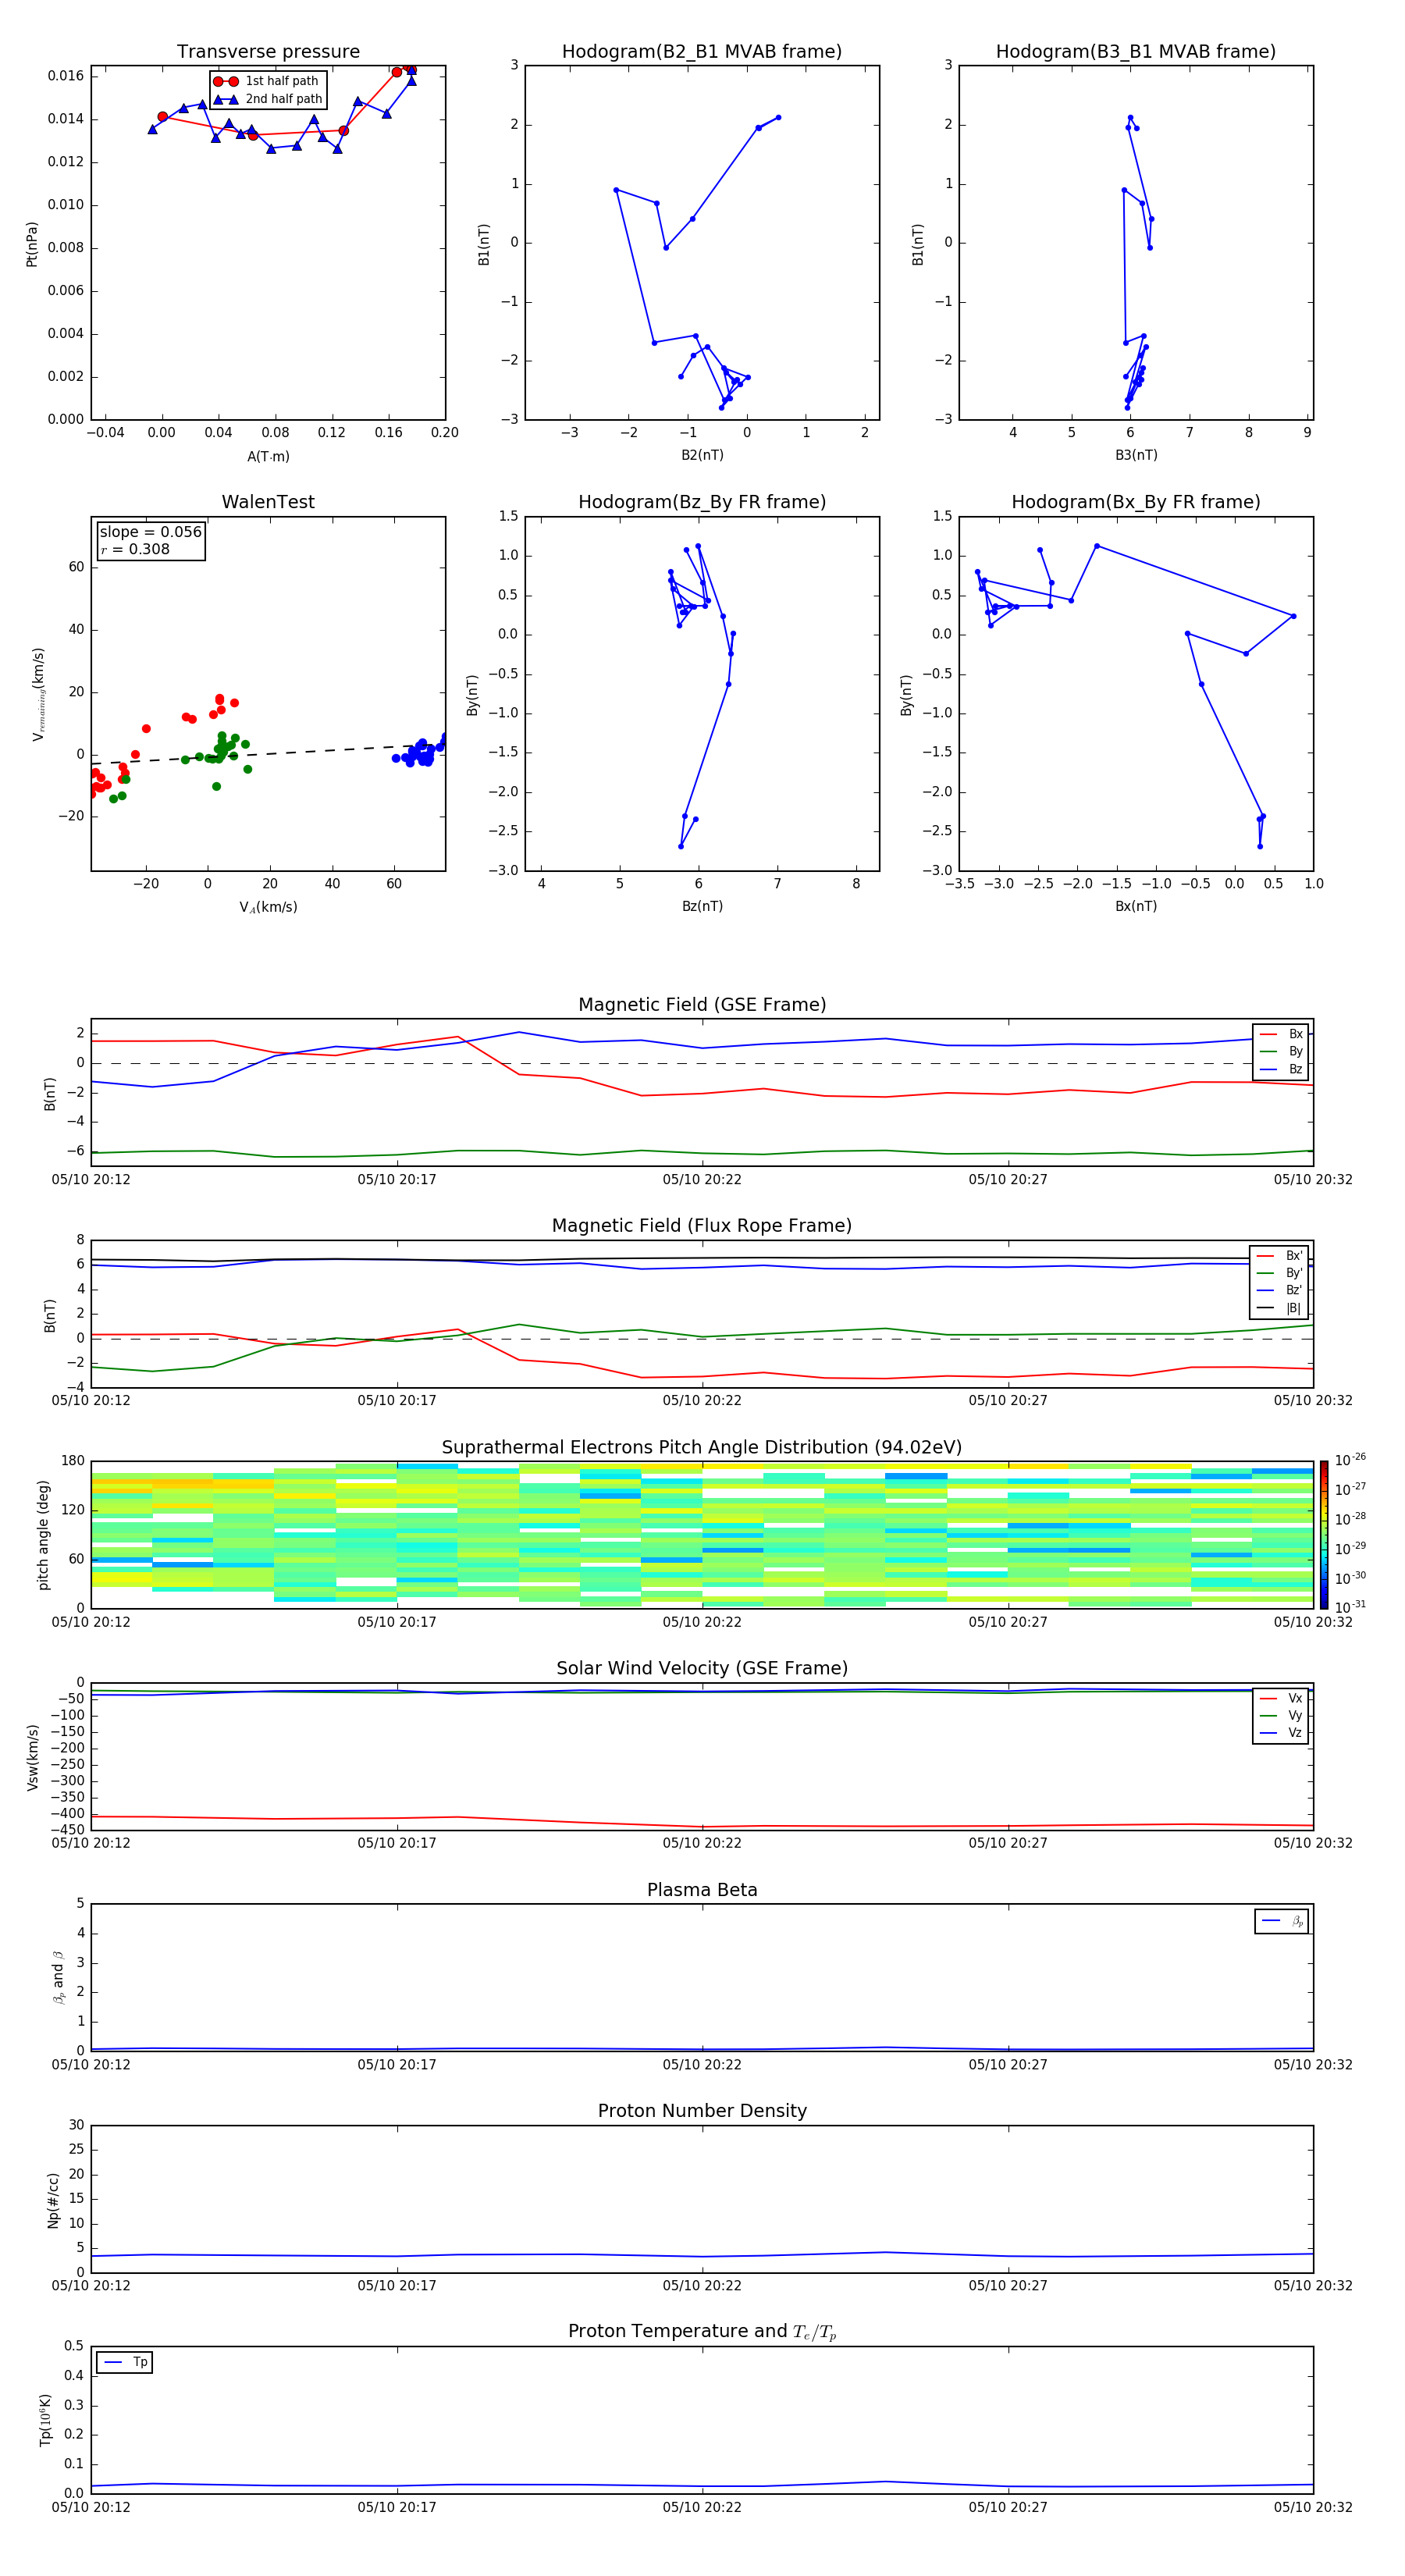The image size is (1405, 2576).
Task: Select the "2nd half path" legend entry
Action: [x=268, y=99]
